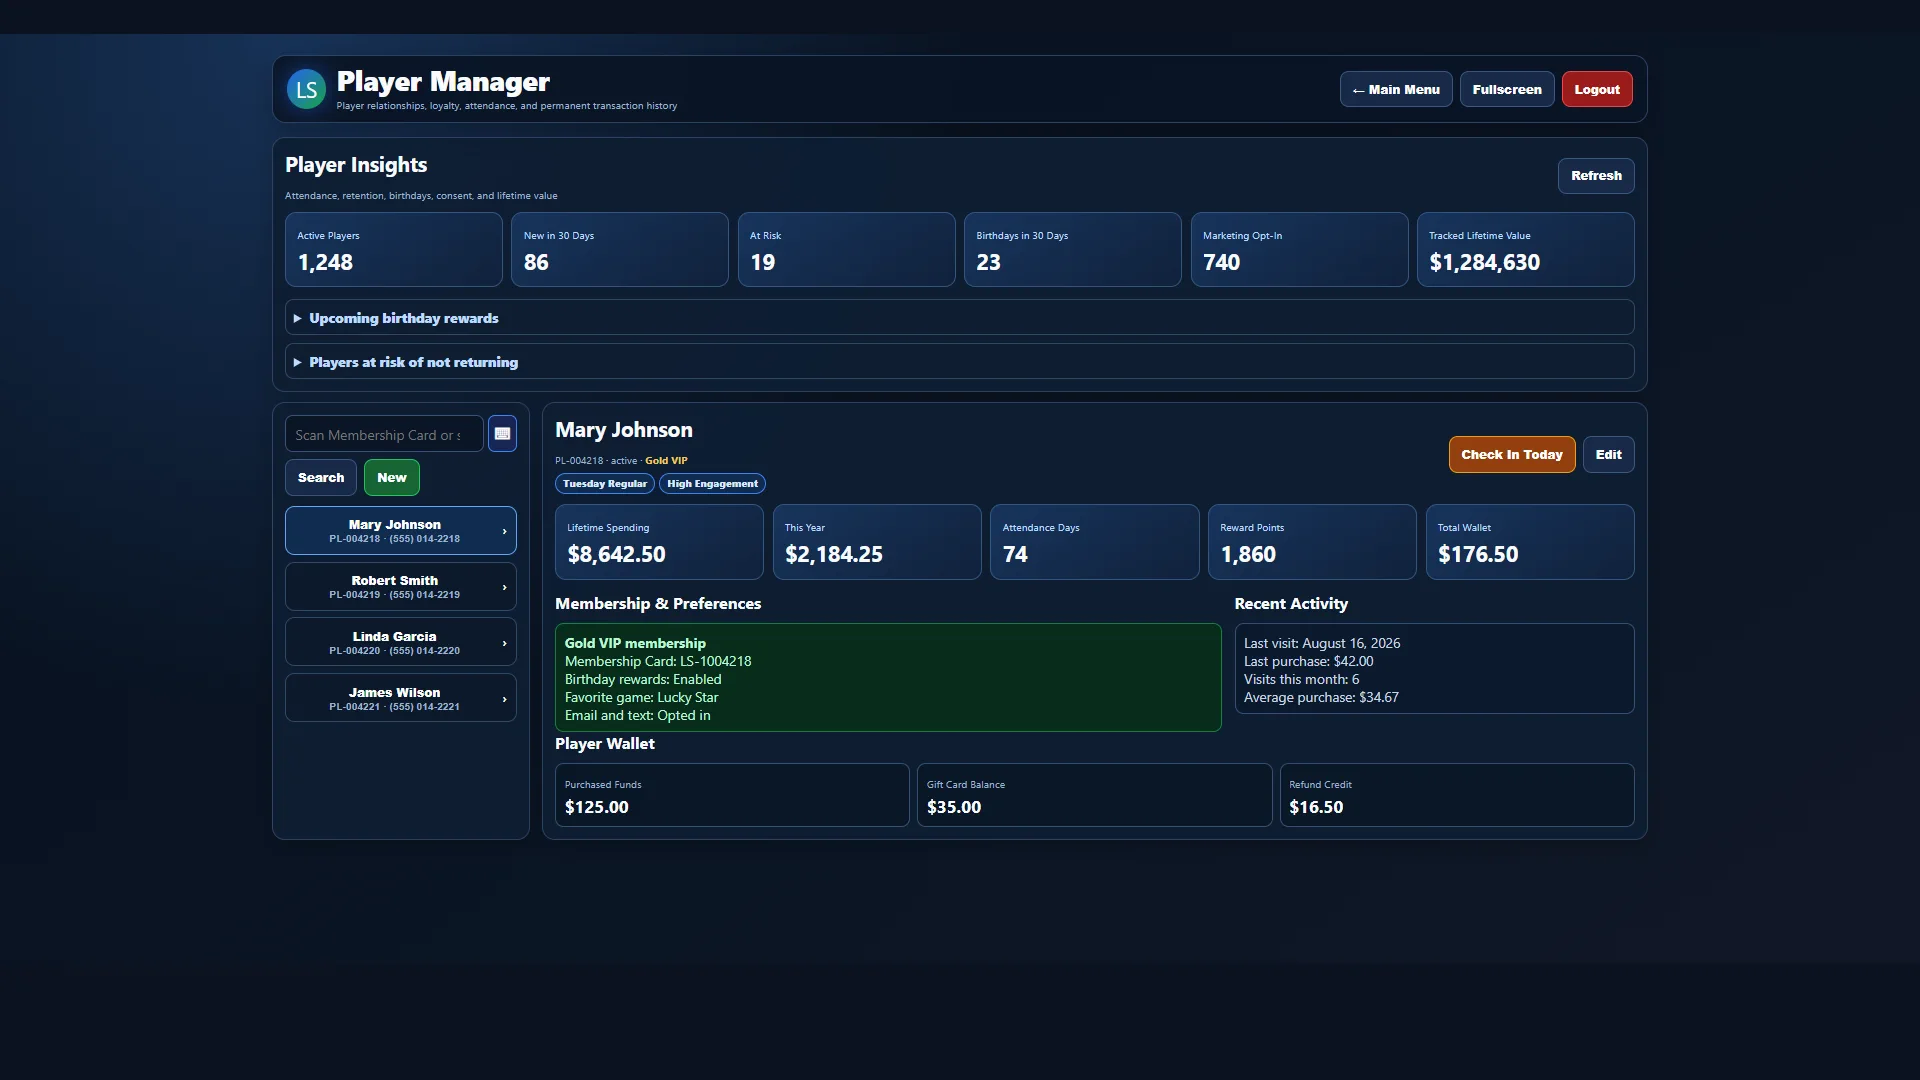Click the Purchased Funds $125.00 card
The image size is (1920, 1080).
[x=732, y=795]
